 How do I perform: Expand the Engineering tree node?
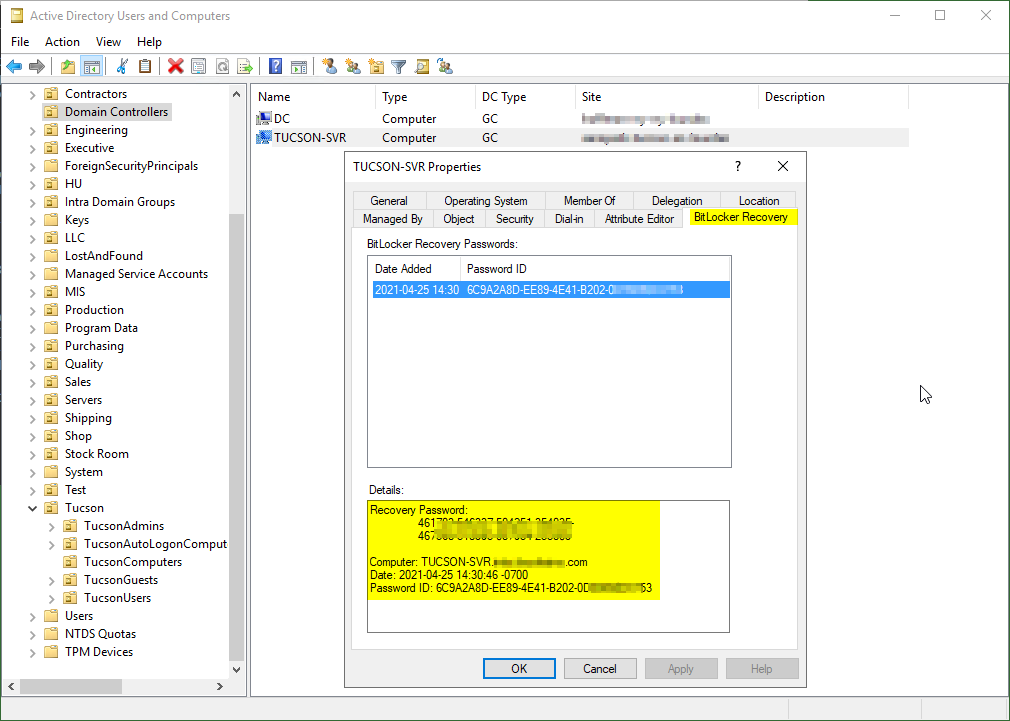point(32,130)
